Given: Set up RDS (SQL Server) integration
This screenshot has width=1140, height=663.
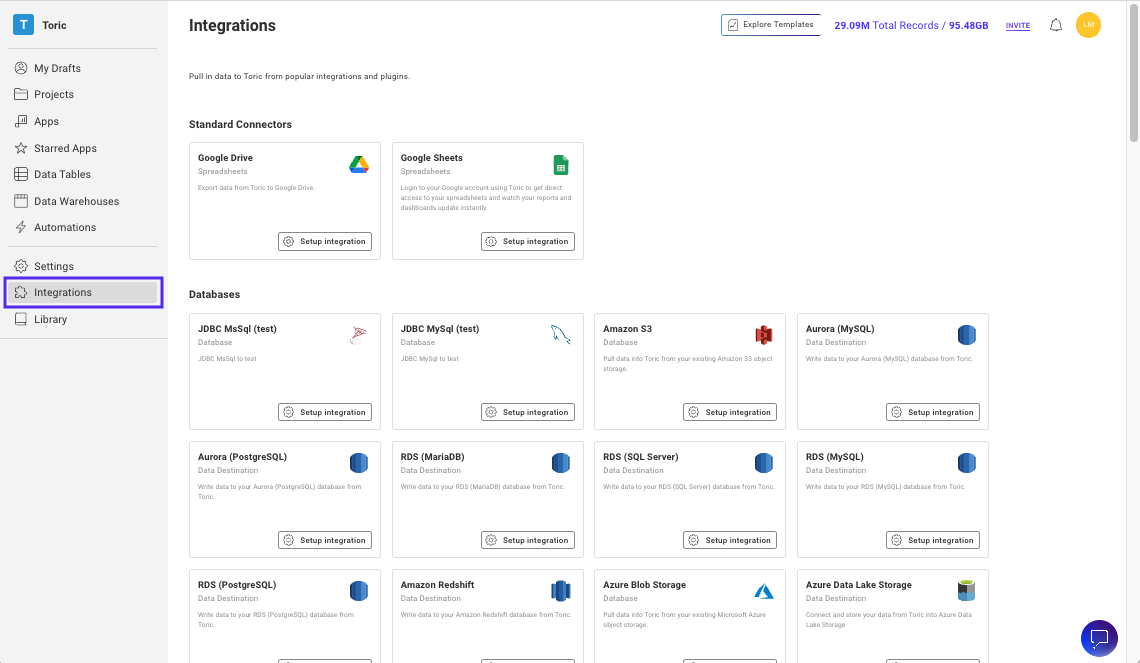Looking at the screenshot, I should click(x=730, y=540).
